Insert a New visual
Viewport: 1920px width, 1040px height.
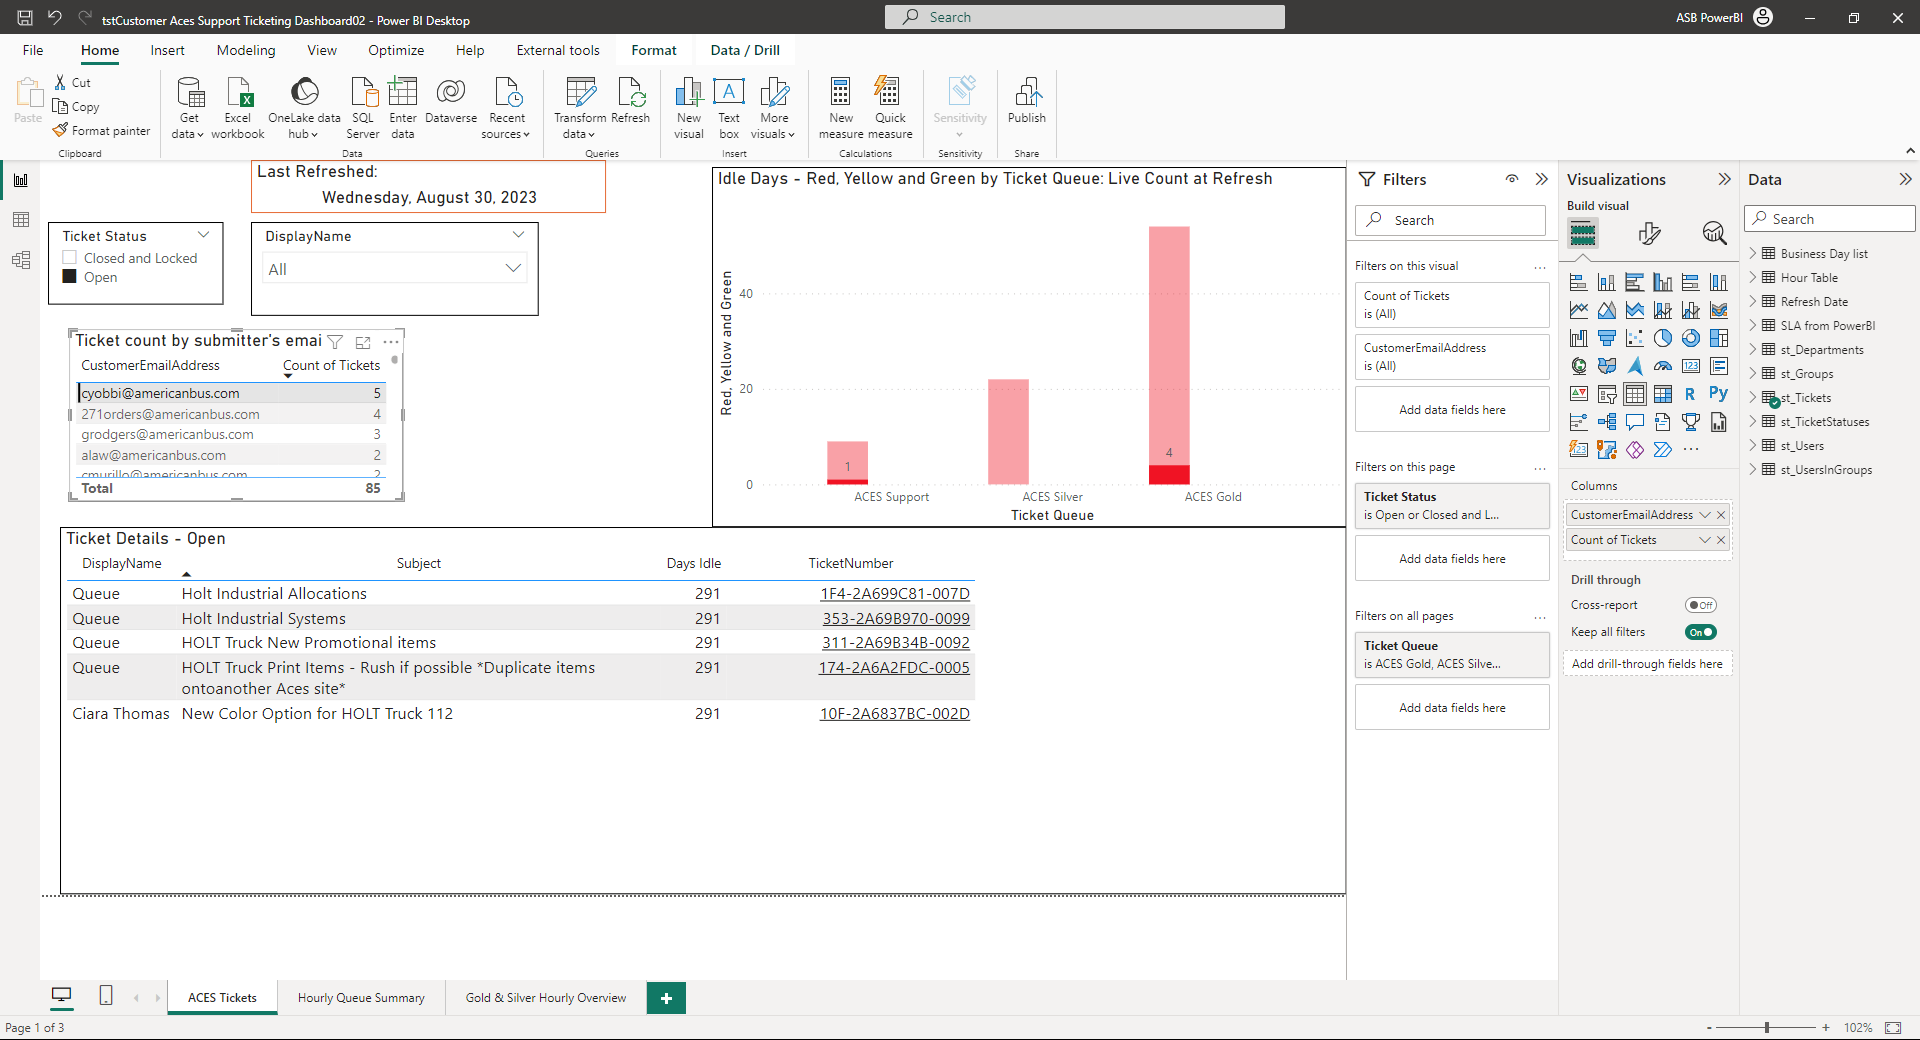(x=689, y=107)
